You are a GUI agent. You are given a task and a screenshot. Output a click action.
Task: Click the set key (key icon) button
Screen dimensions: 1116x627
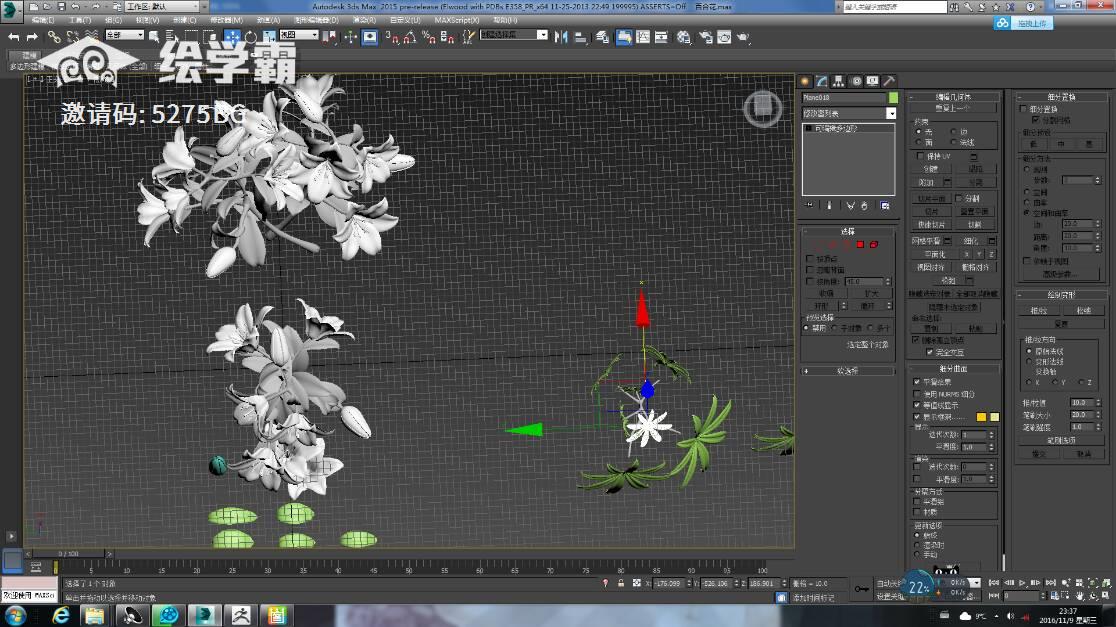862,590
